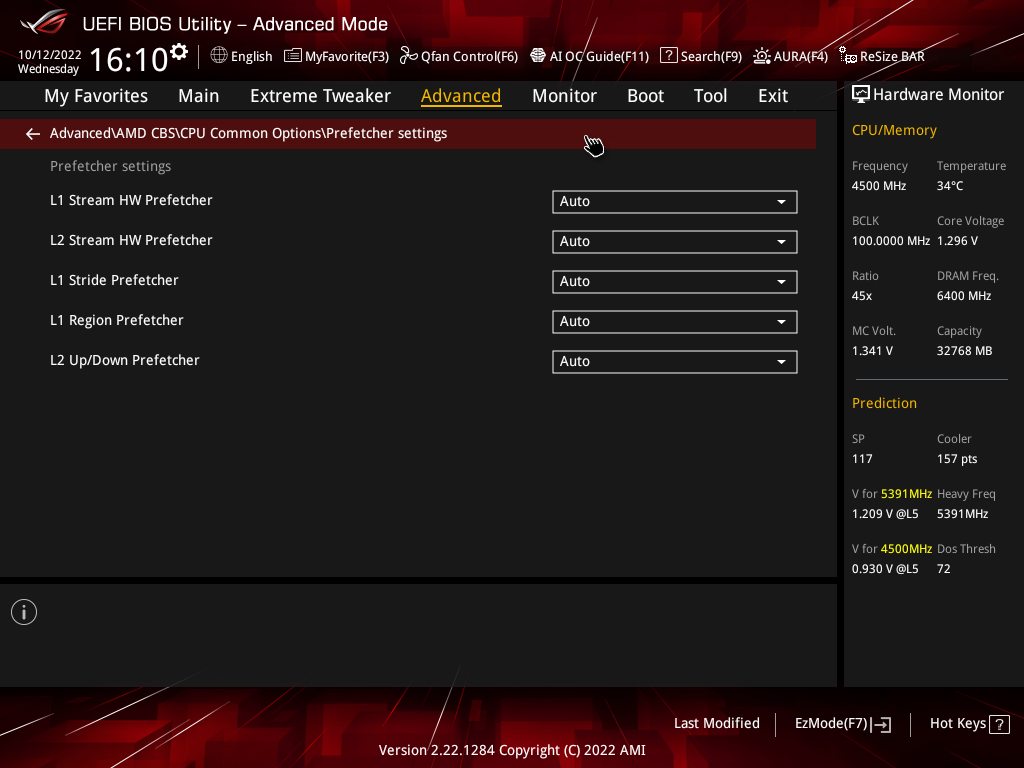Expand L1 Stride Prefetcher dropdown

pos(675,281)
